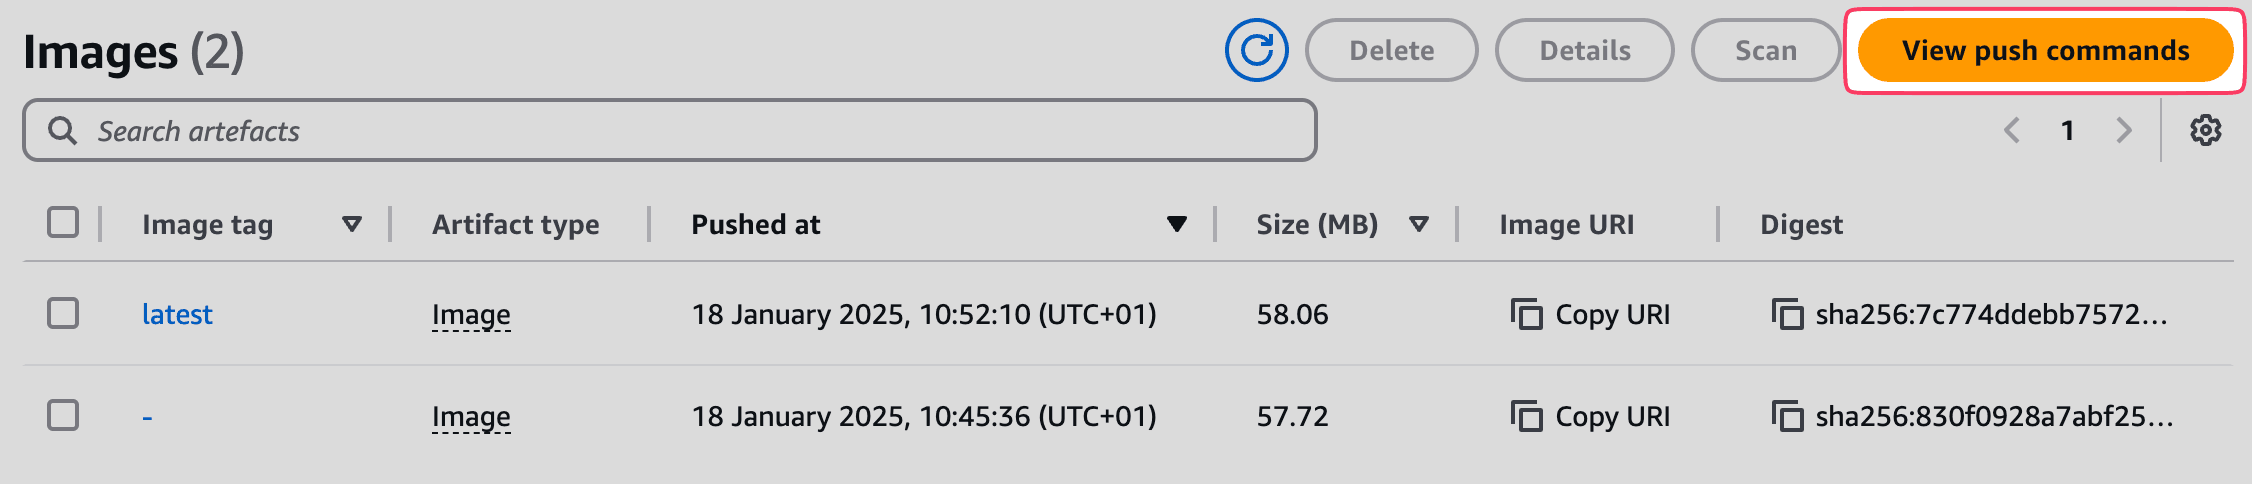Click View push commands button
2252x484 pixels.
coord(2045,50)
